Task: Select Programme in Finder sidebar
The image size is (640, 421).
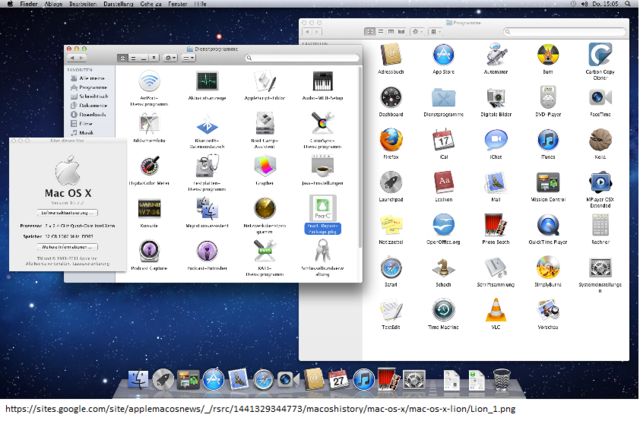Action: [x=89, y=87]
